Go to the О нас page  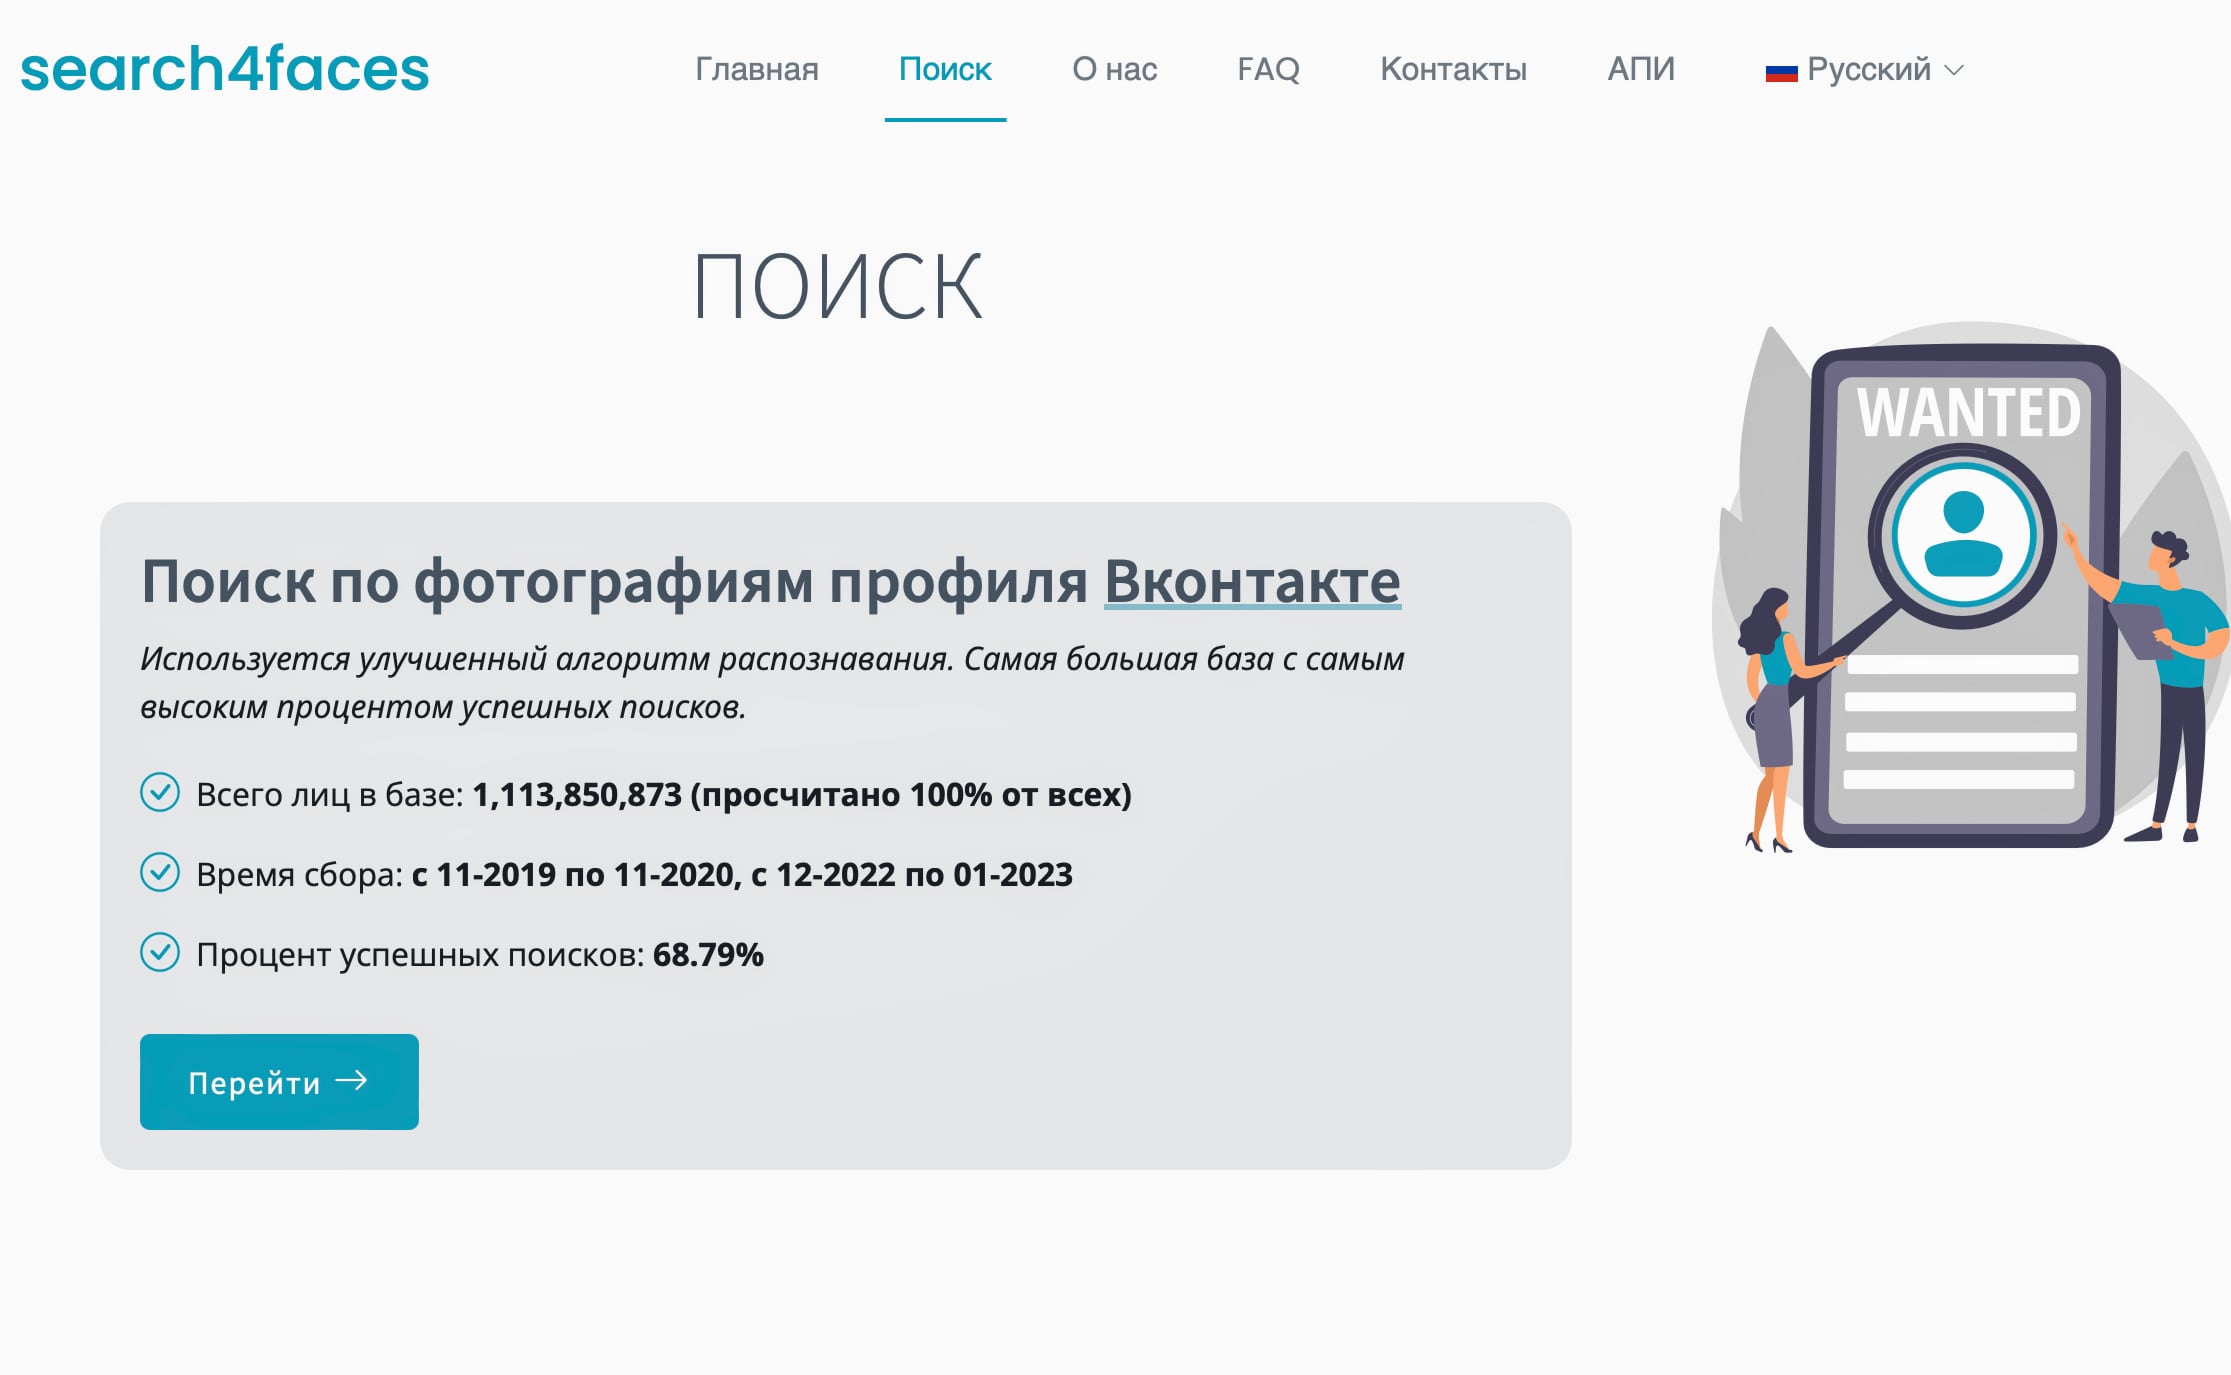1114,69
